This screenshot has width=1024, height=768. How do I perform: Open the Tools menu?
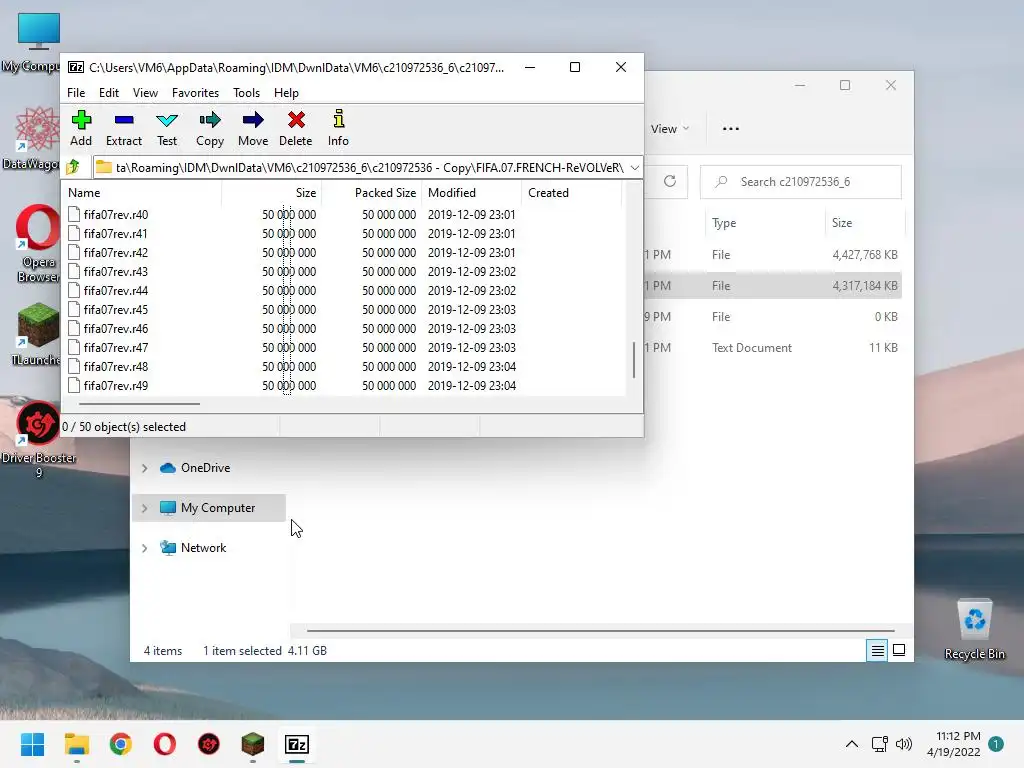click(x=246, y=93)
